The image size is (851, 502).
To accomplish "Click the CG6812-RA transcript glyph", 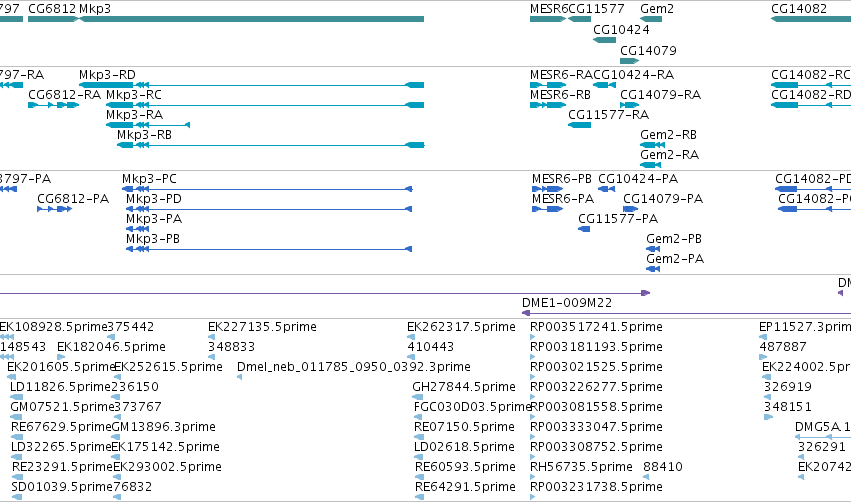I will [54, 105].
